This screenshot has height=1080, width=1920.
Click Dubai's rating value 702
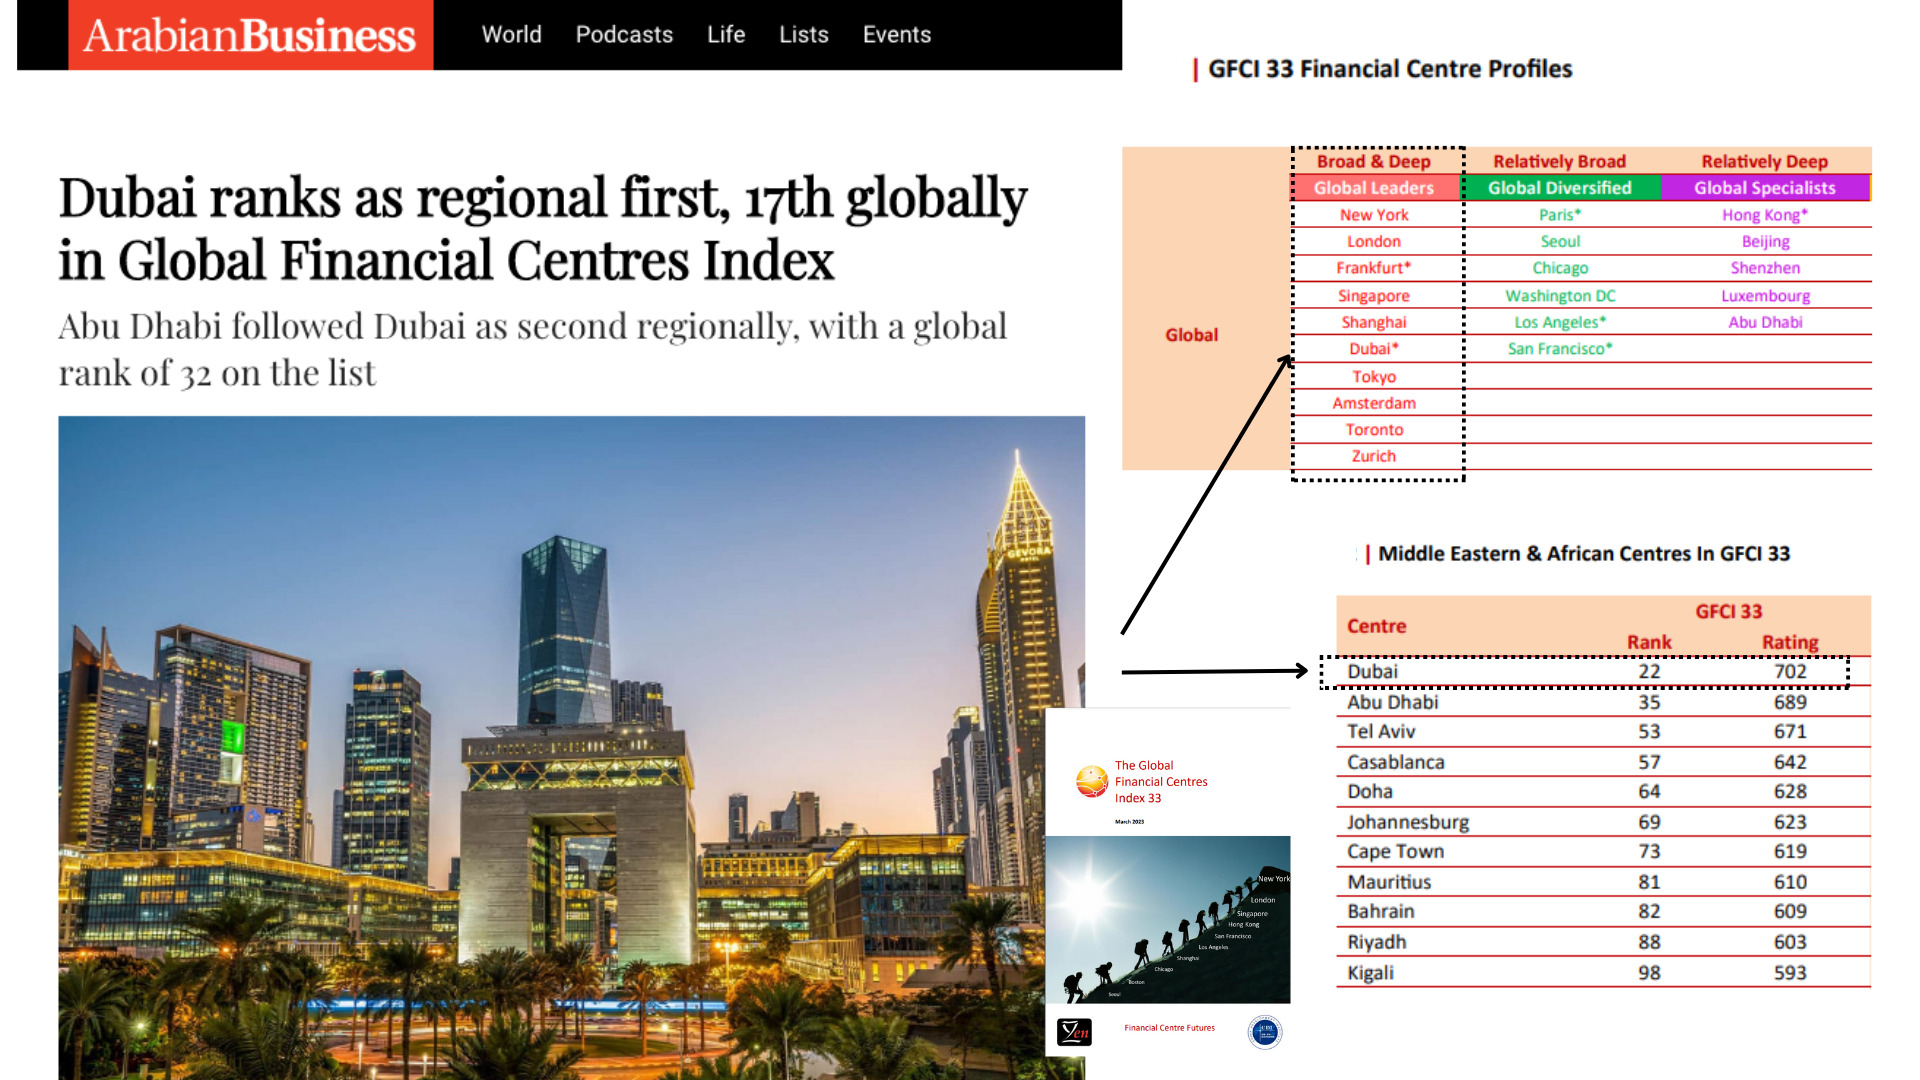1790,672
